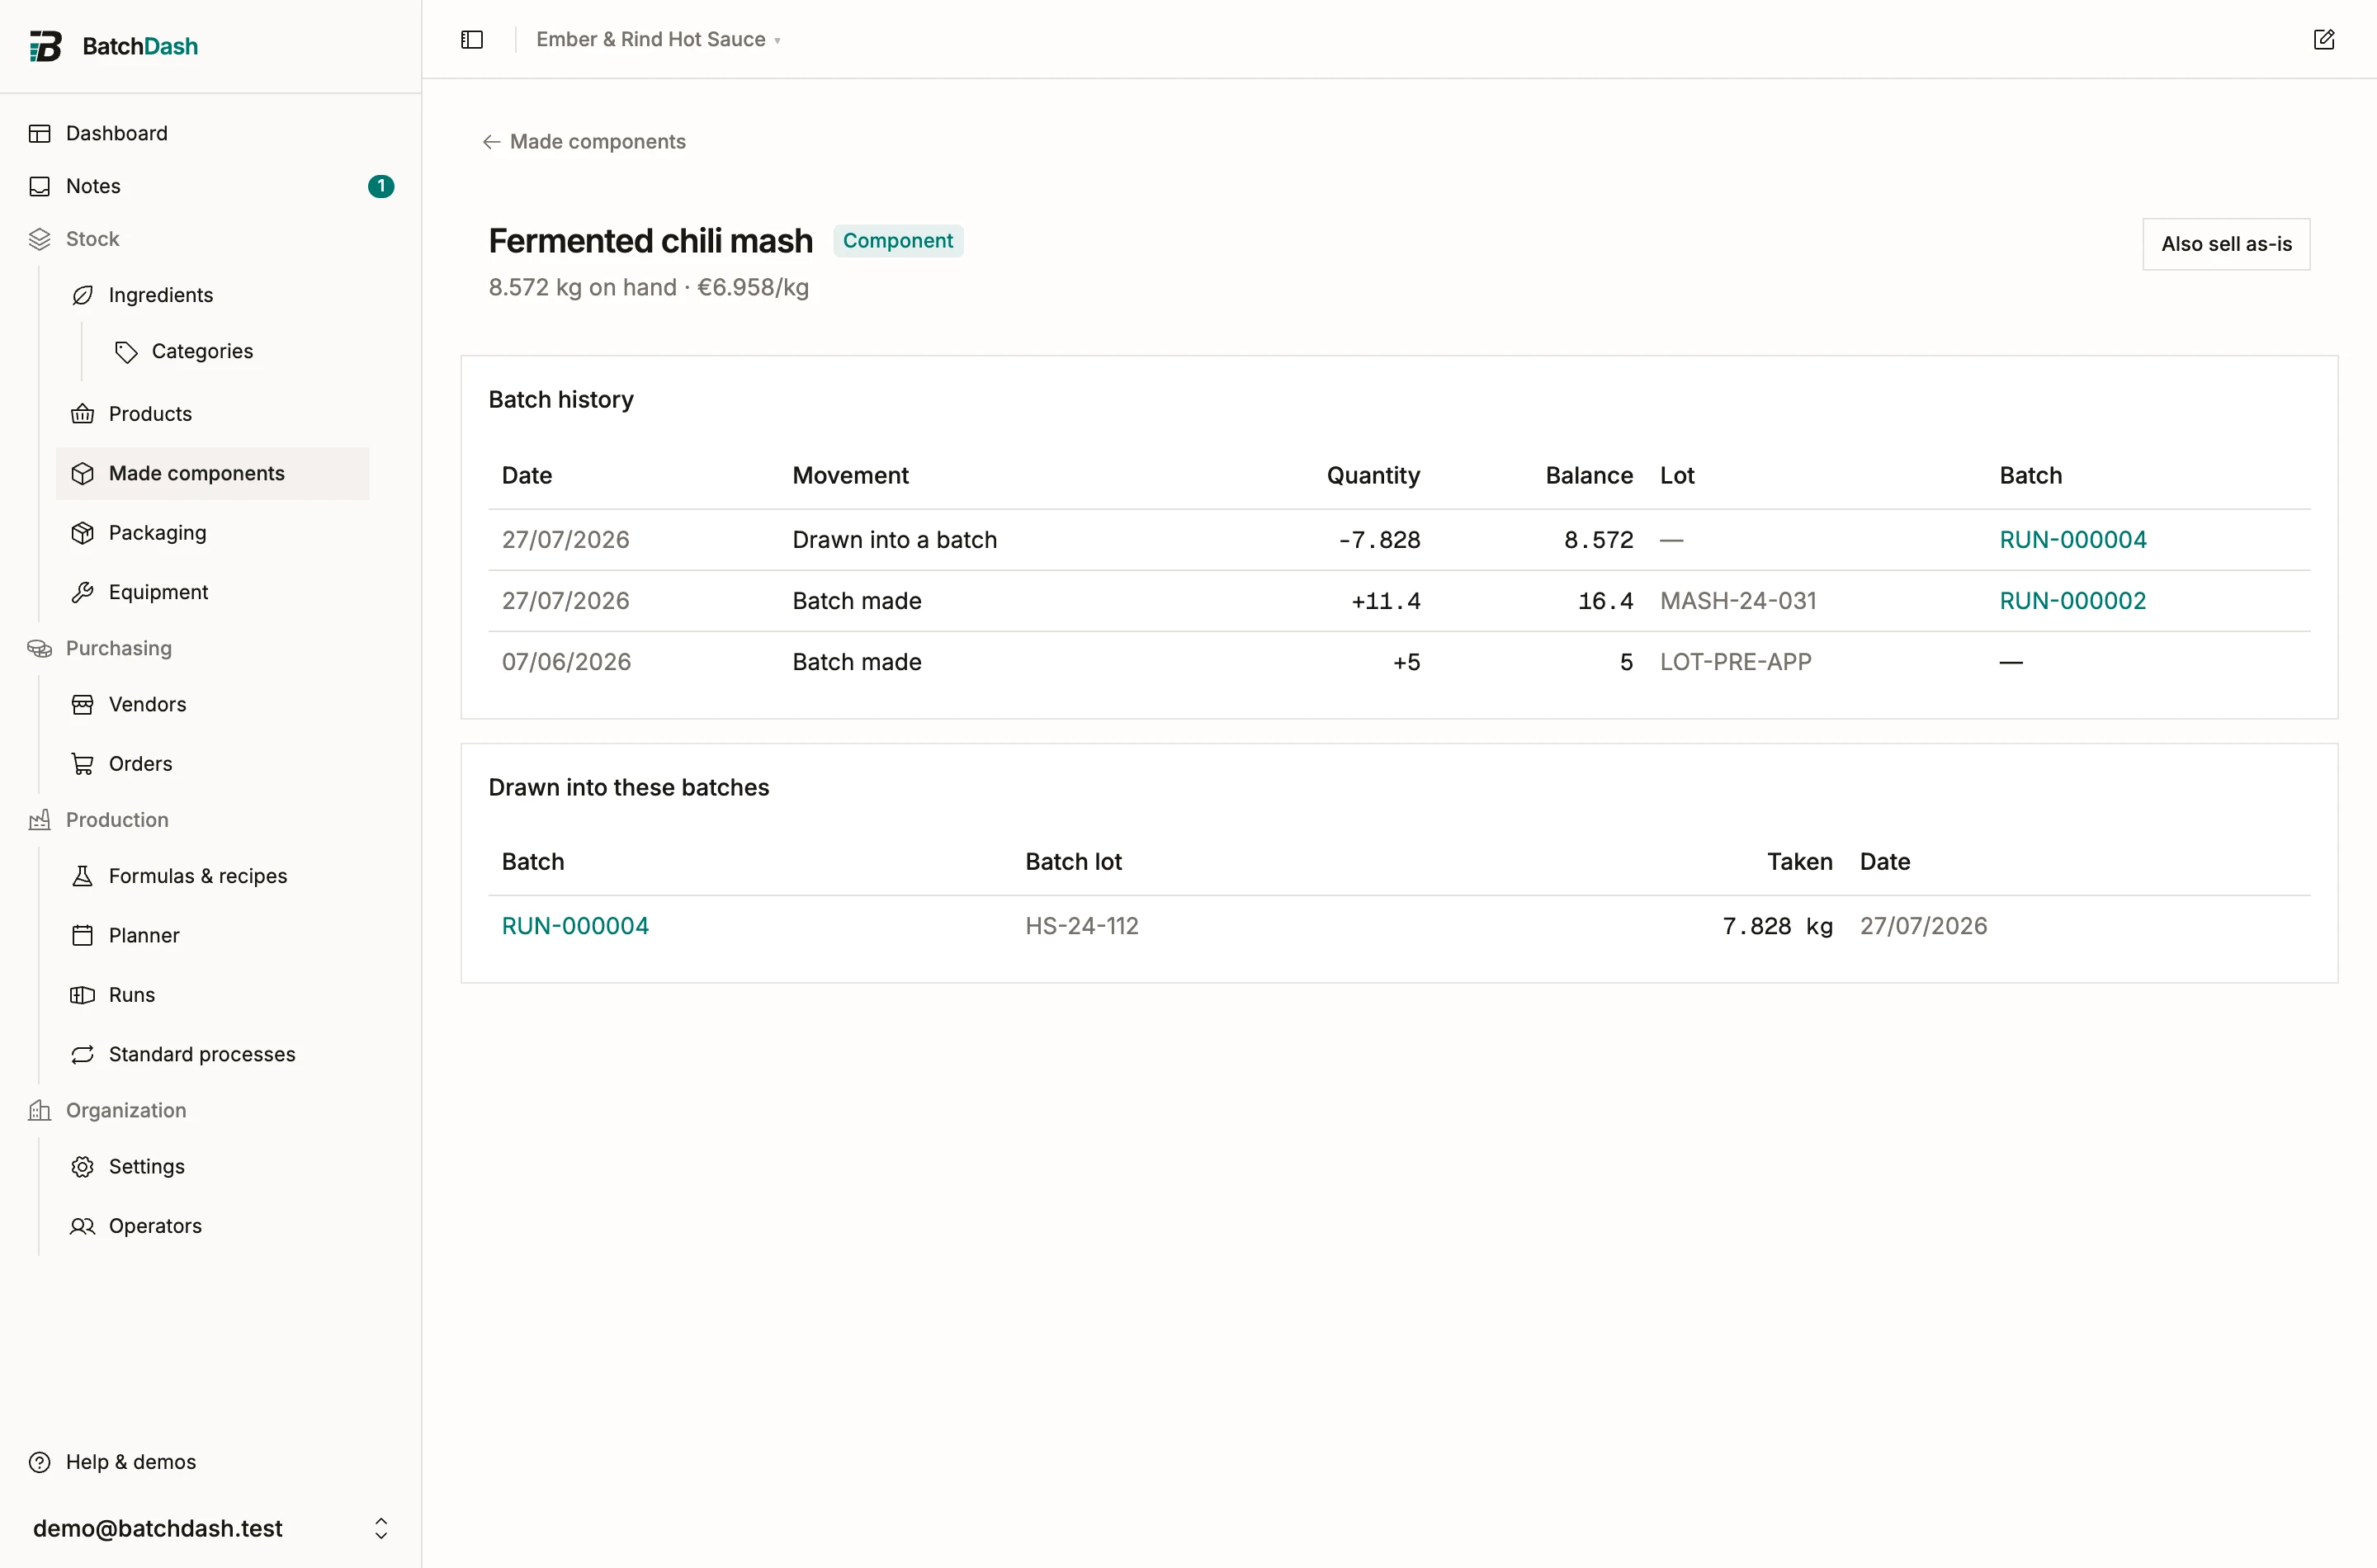This screenshot has width=2377, height=1568.
Task: Open RUN-000004 in drawn batches table
Action: click(x=575, y=926)
